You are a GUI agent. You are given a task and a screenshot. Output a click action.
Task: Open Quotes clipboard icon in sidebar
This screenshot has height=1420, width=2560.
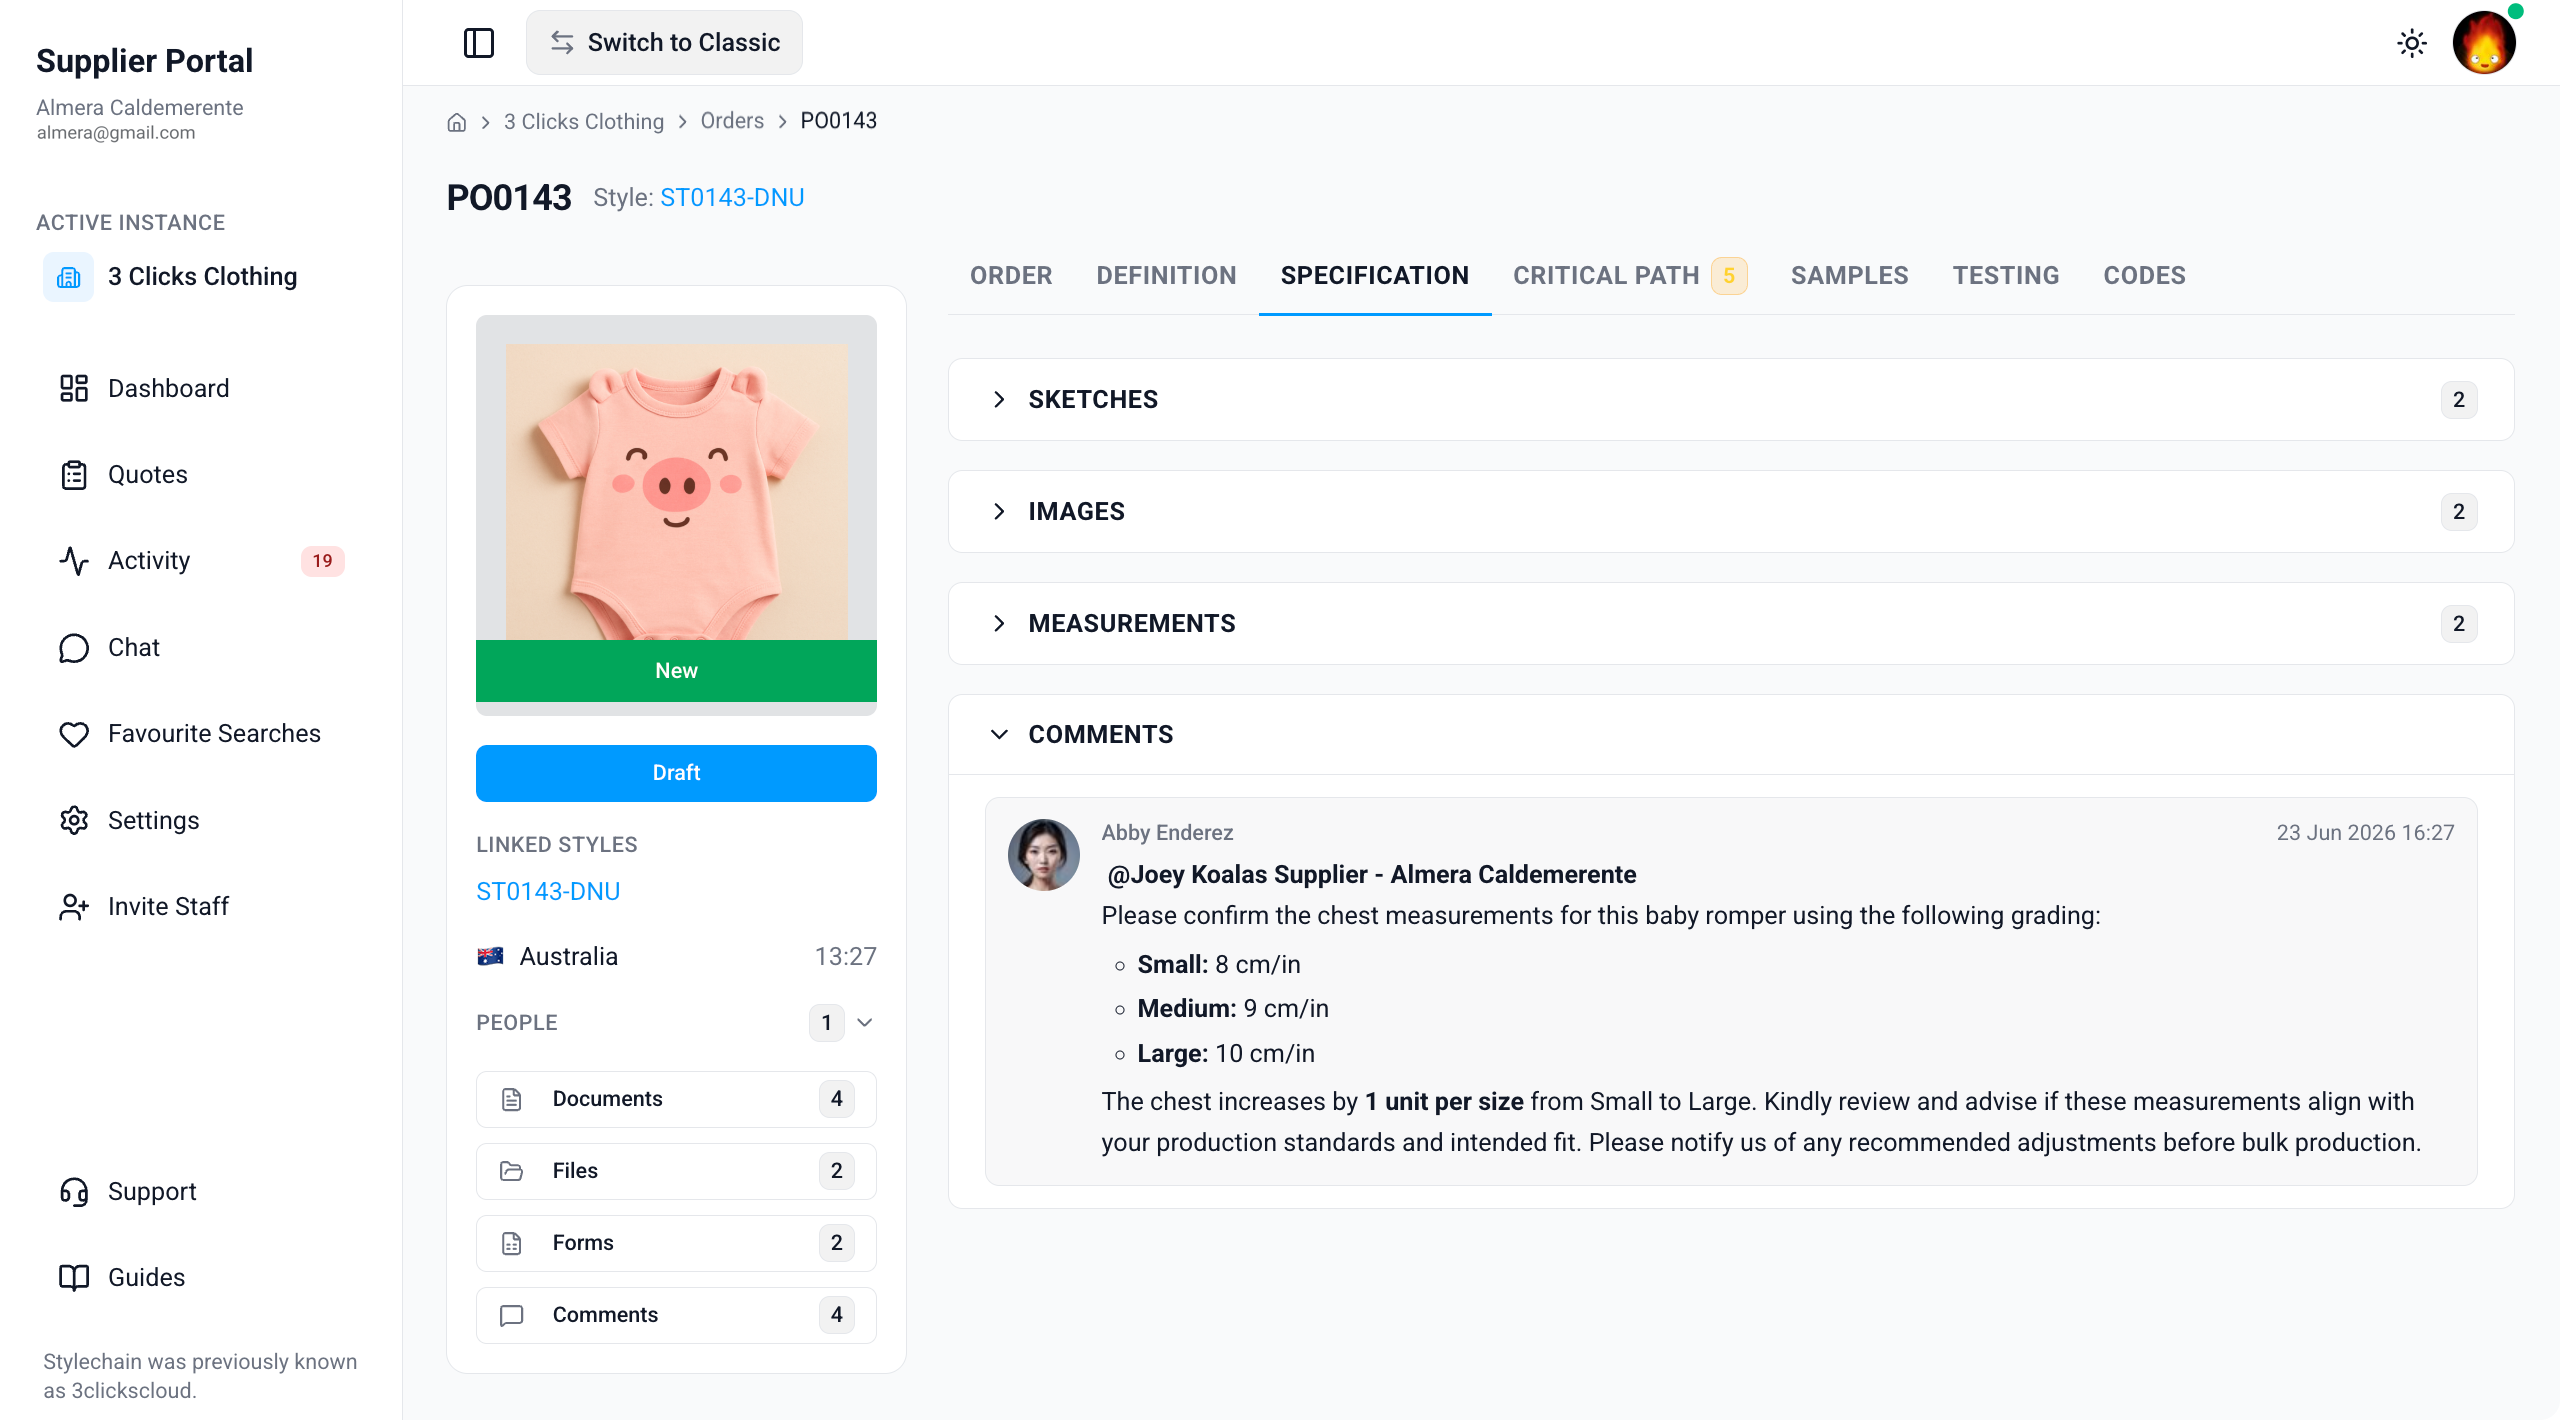(74, 475)
